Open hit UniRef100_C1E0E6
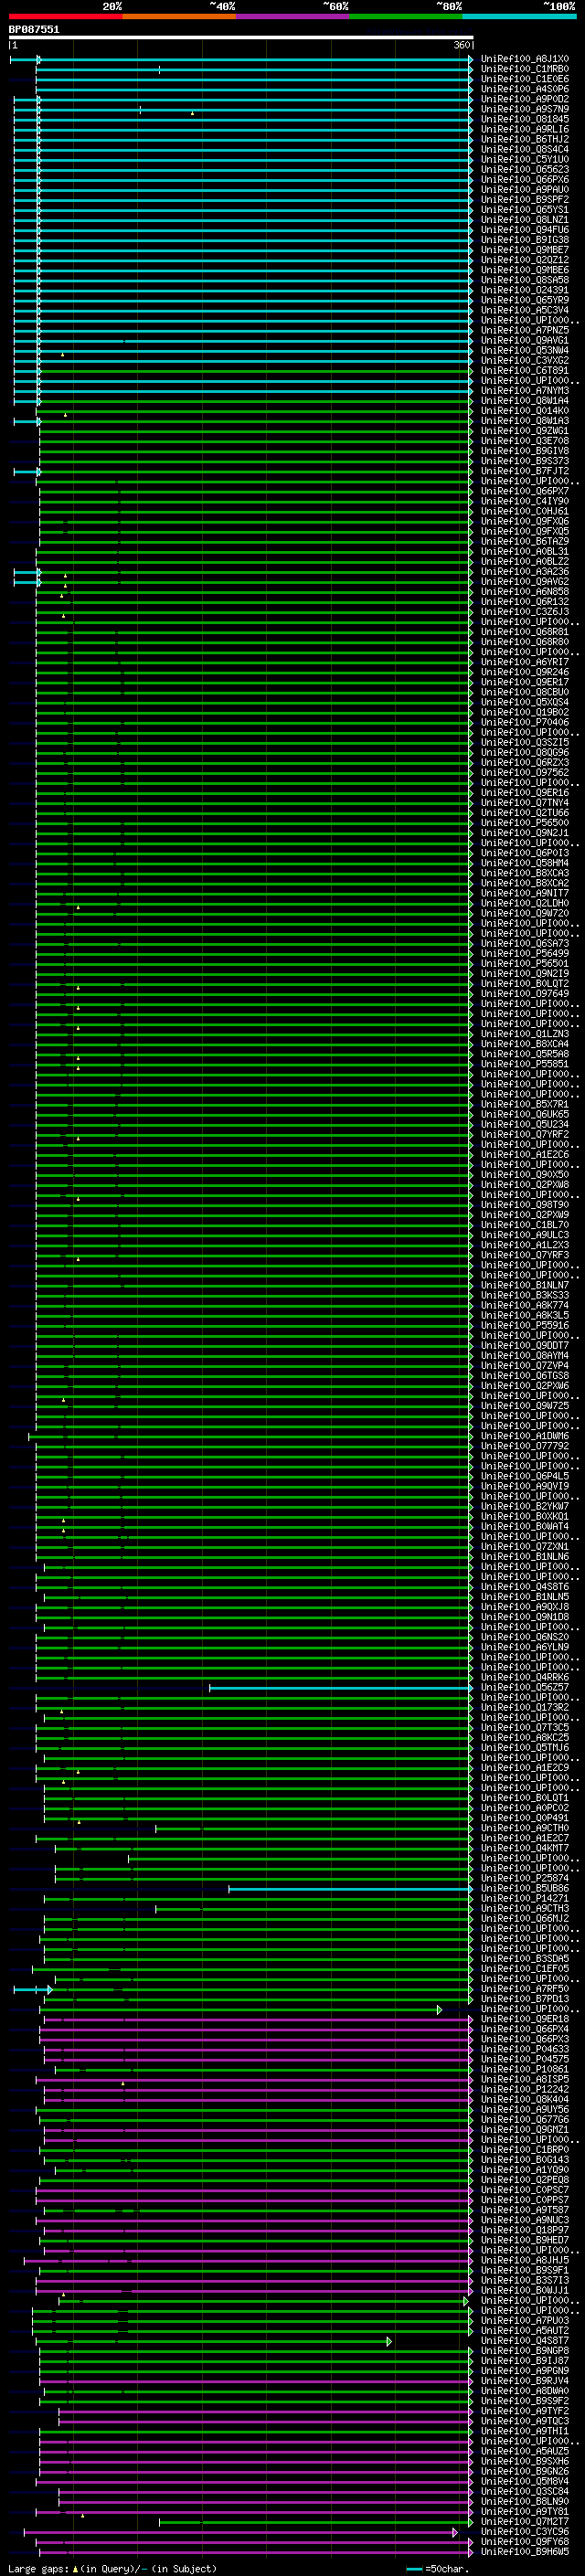The width and height of the screenshot is (585, 2576). (x=525, y=79)
